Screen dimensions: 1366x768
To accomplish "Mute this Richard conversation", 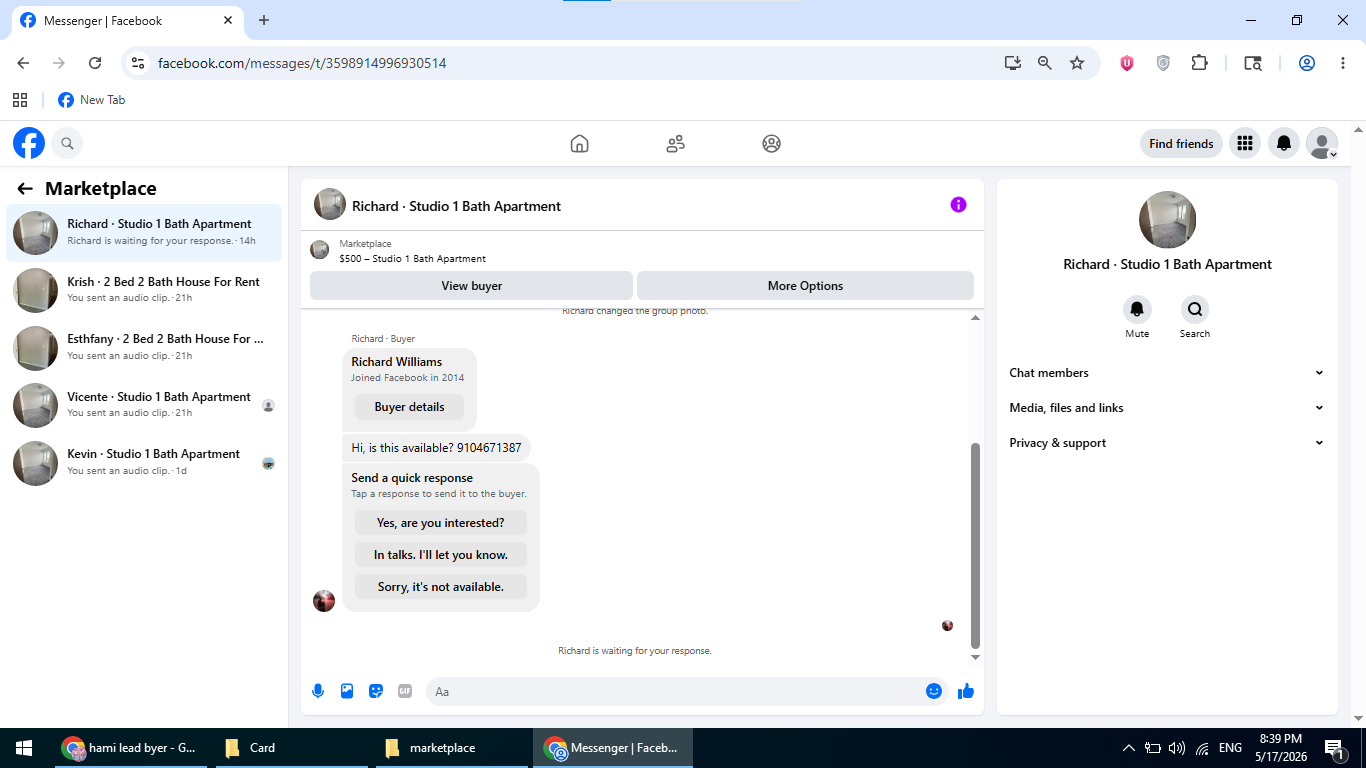I will point(1137,309).
